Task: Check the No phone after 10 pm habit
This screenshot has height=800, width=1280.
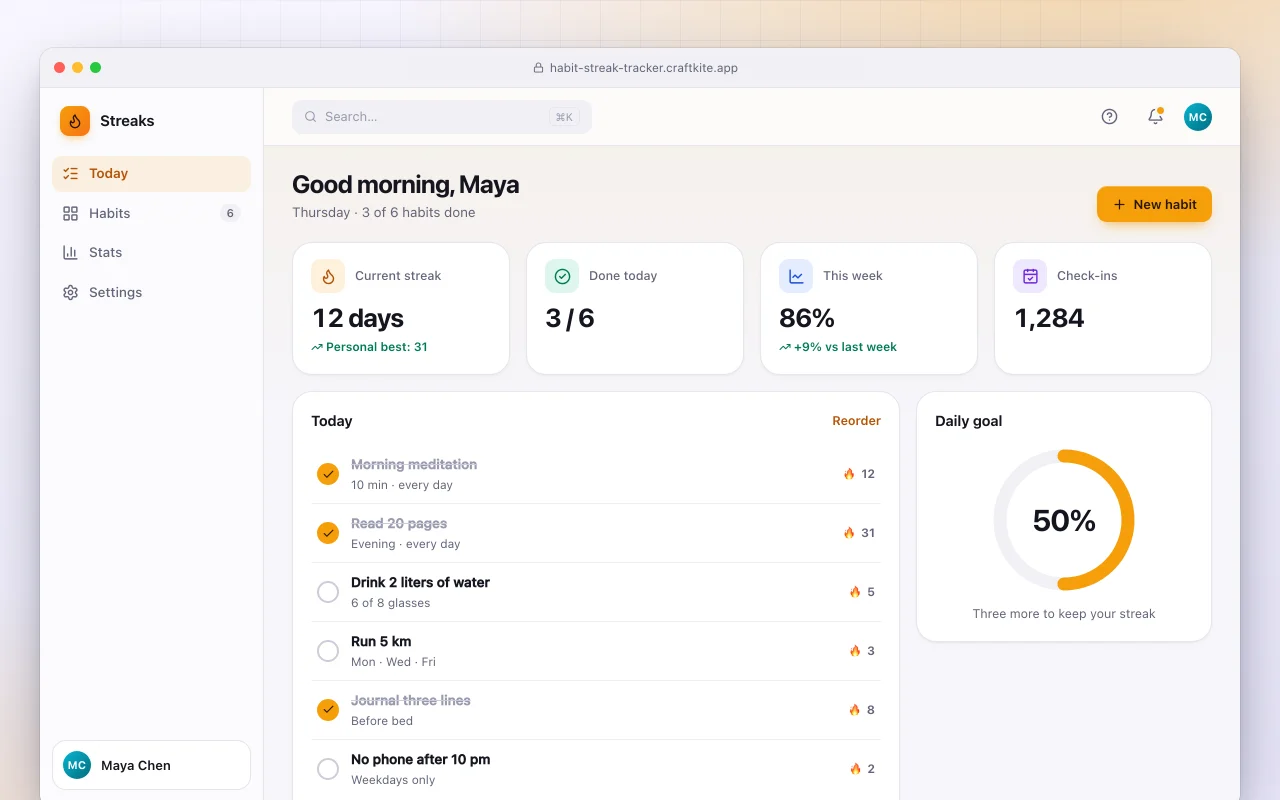Action: point(328,769)
